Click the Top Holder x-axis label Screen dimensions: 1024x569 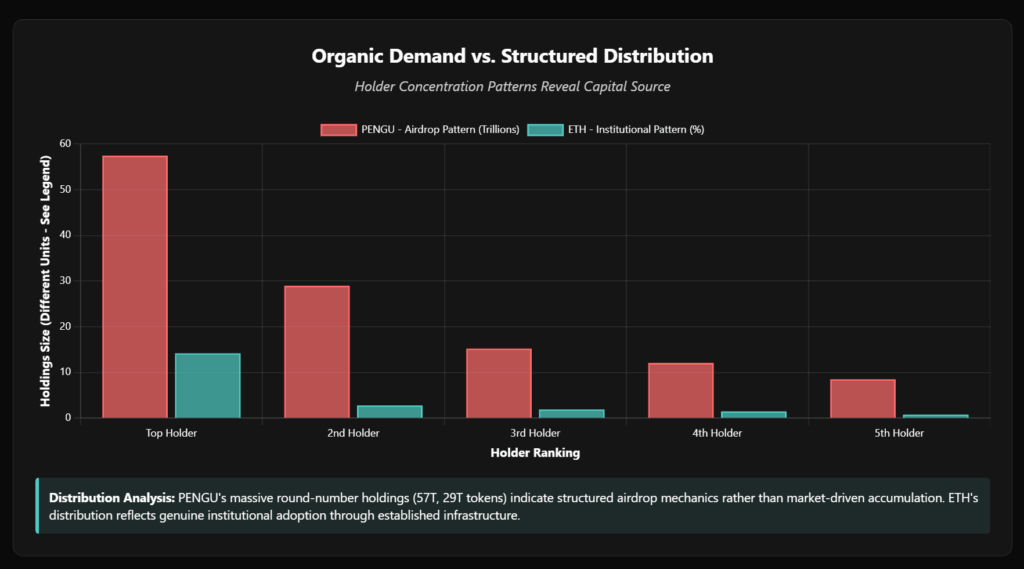coord(171,433)
